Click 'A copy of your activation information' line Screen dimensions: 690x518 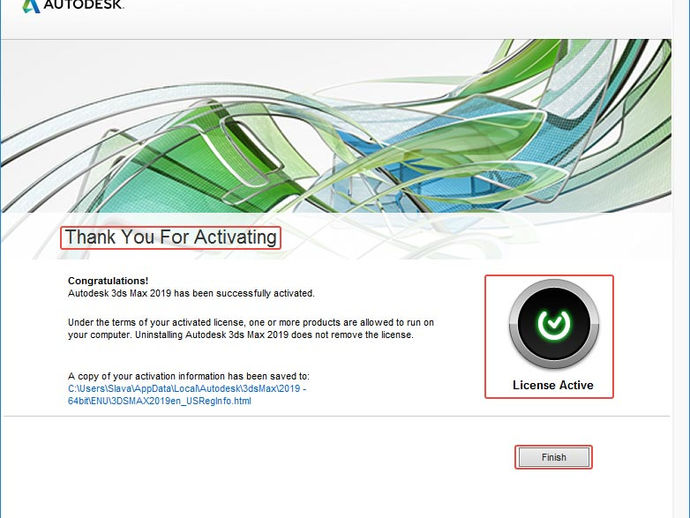point(188,376)
